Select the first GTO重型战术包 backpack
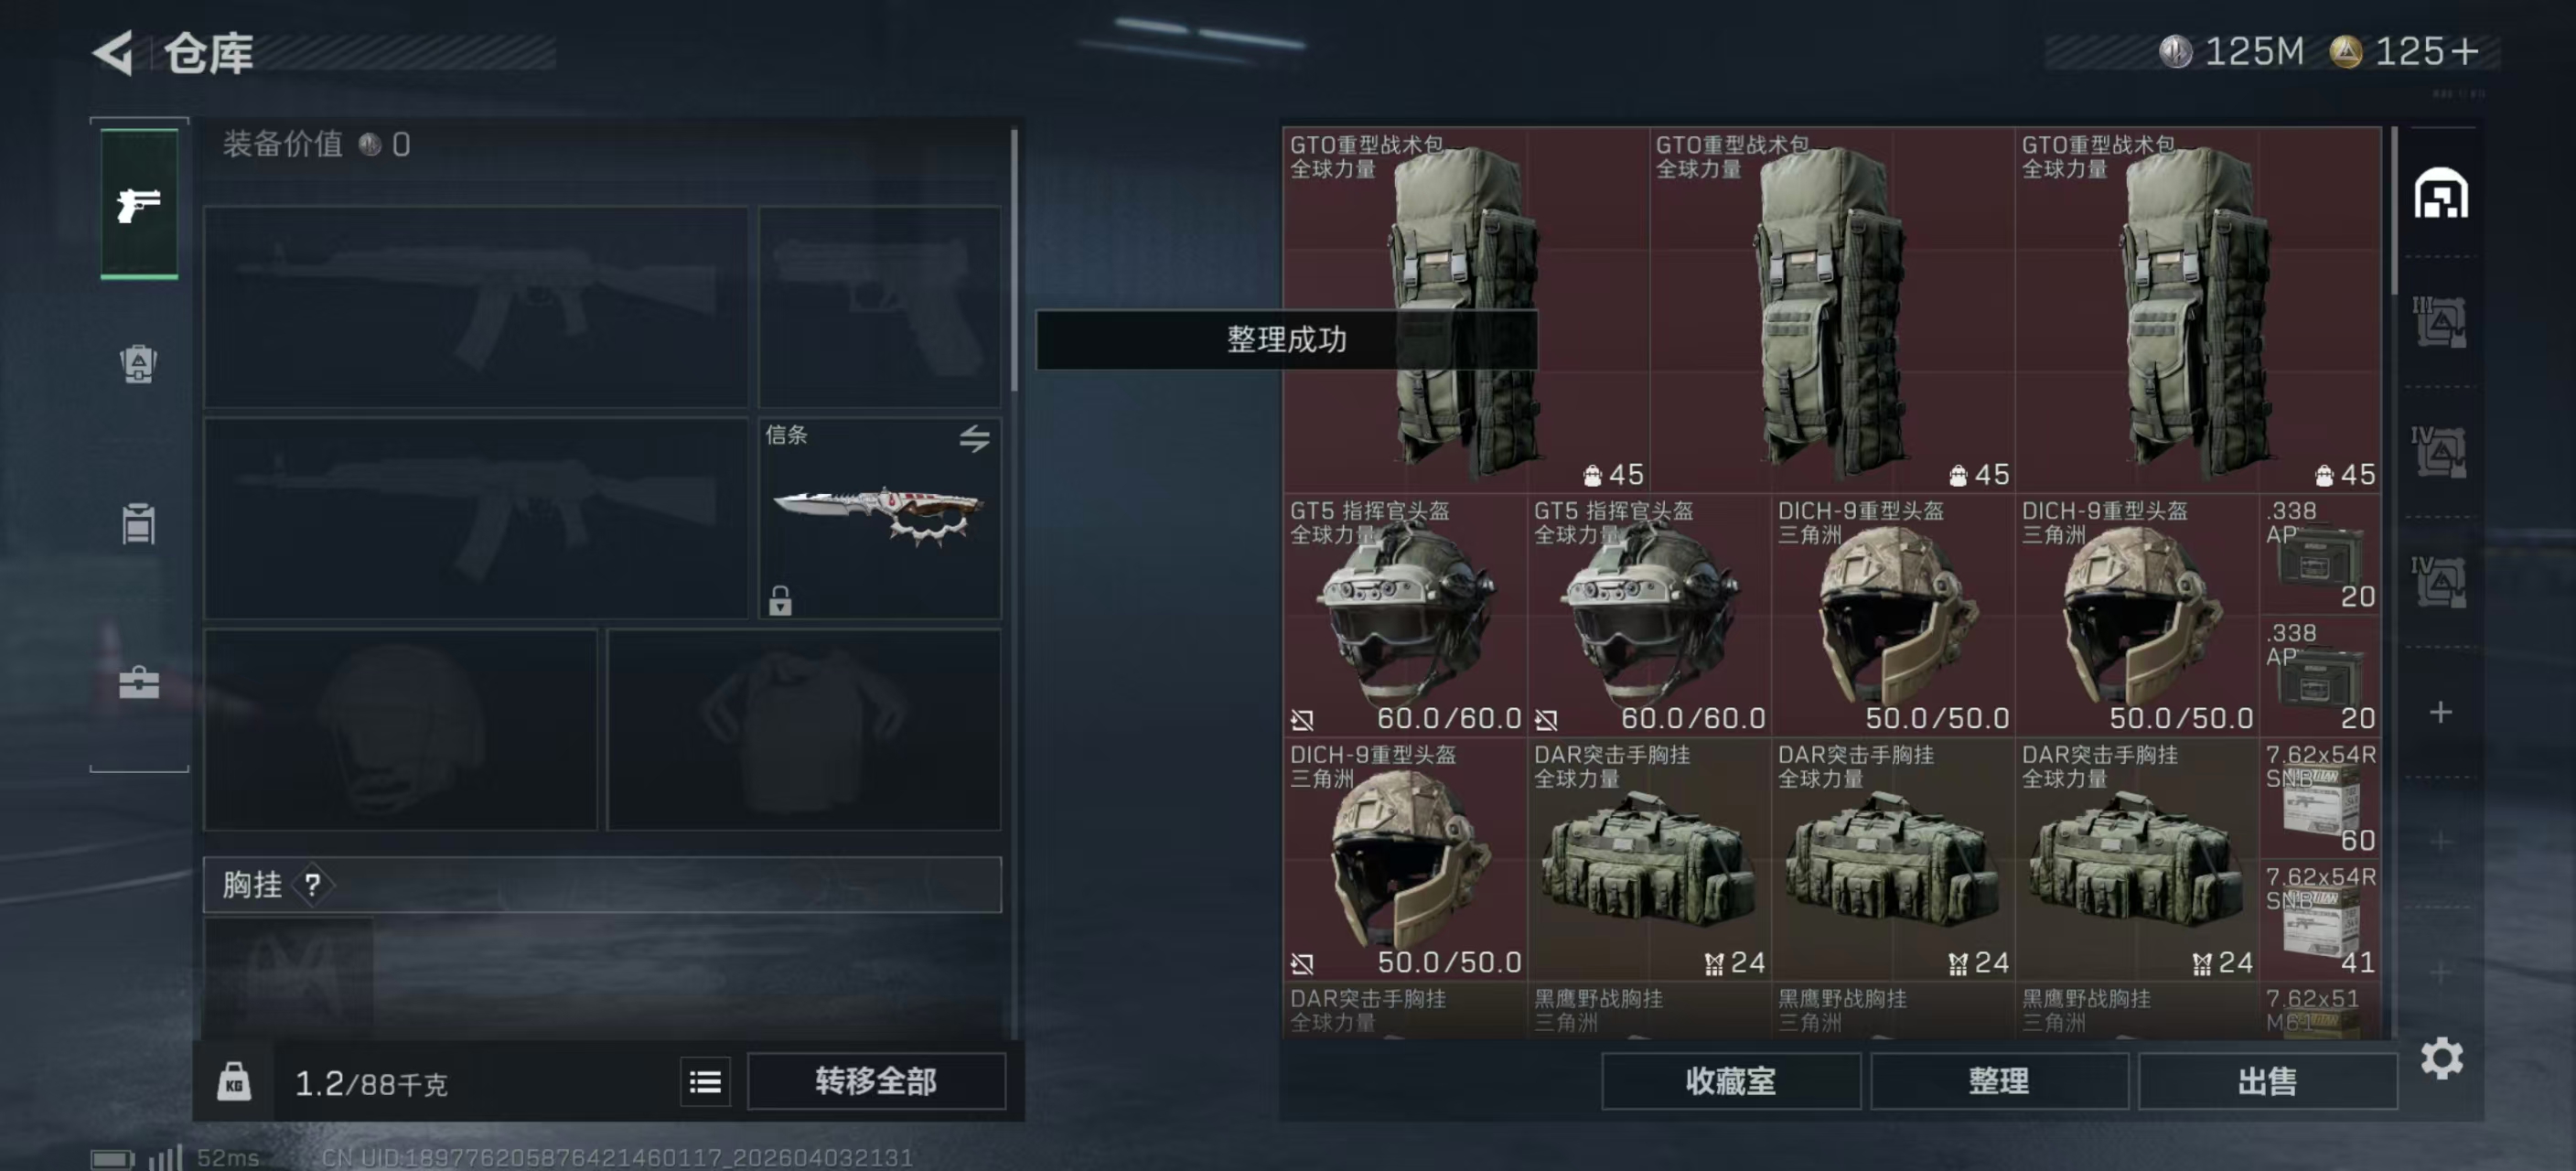The width and height of the screenshot is (2576, 1171). click(1466, 309)
